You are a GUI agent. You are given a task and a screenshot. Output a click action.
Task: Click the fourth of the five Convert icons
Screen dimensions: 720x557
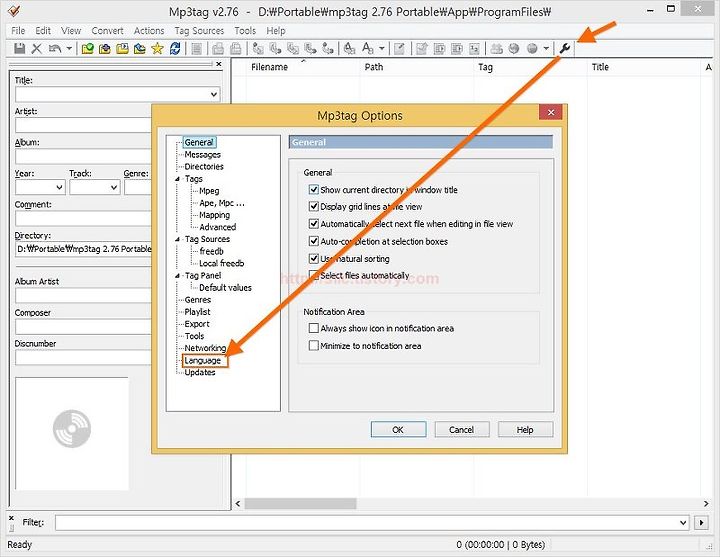point(310,48)
